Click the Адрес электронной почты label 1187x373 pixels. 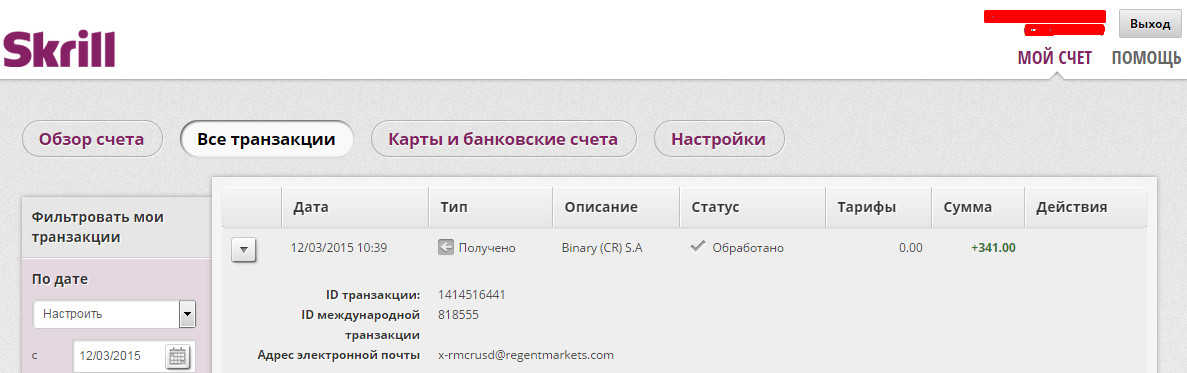click(338, 355)
